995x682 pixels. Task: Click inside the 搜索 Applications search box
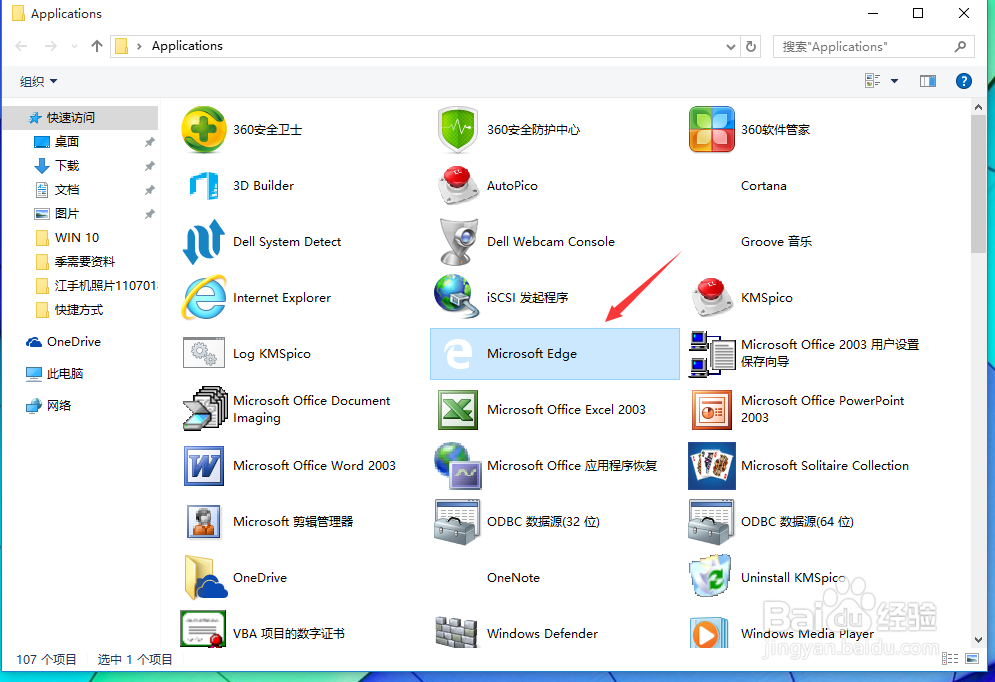[x=860, y=46]
